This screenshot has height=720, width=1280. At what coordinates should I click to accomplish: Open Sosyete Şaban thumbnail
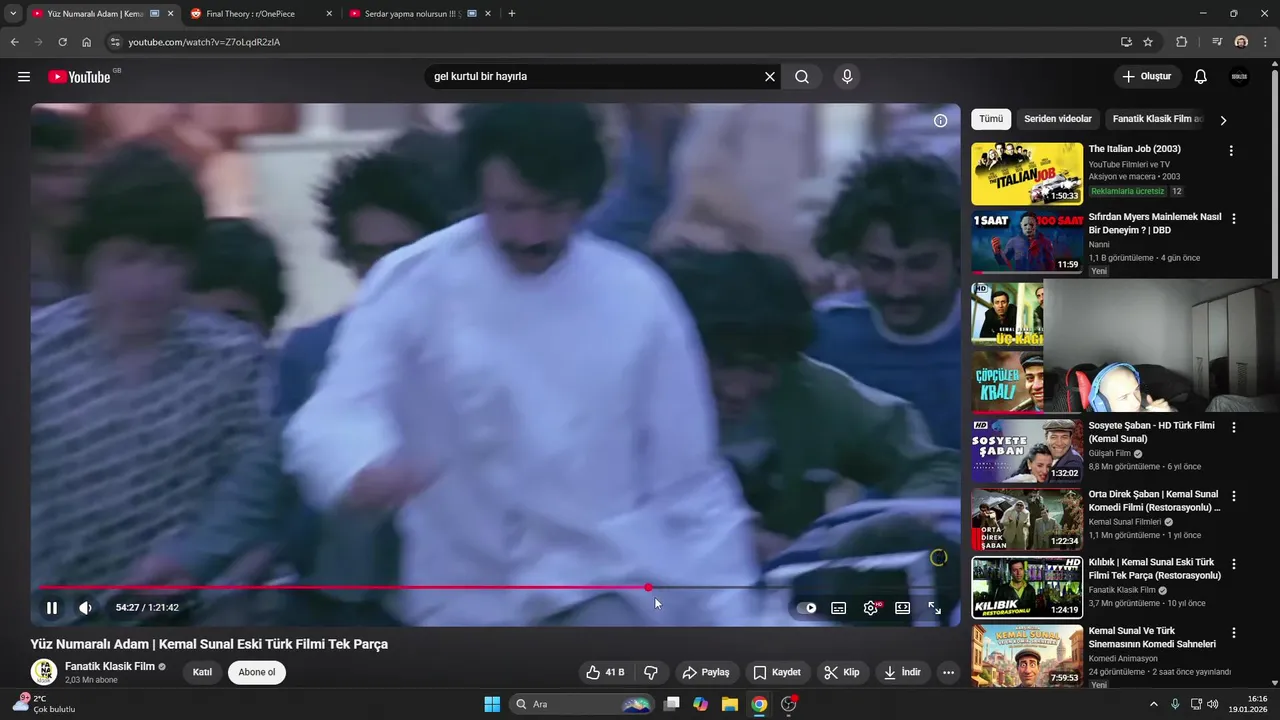pos(1027,450)
